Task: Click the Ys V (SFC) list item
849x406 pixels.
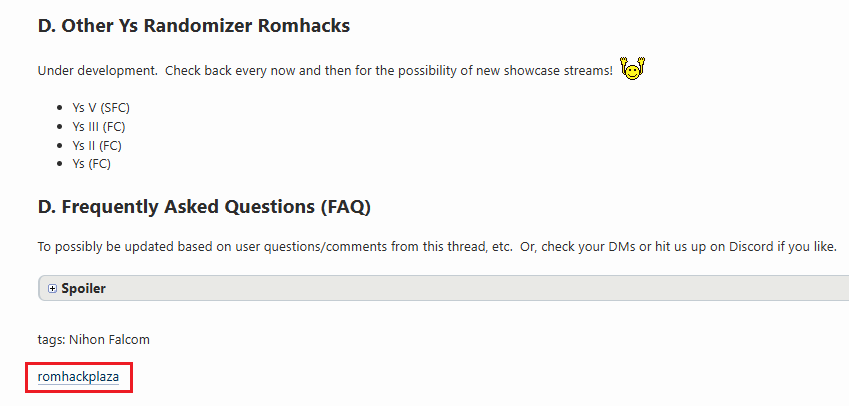Action: 101,107
